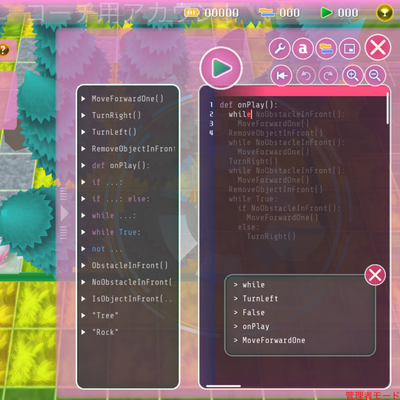Choose 'while' autocomplete suggestion
This screenshot has height=400, width=400.
coord(253,285)
